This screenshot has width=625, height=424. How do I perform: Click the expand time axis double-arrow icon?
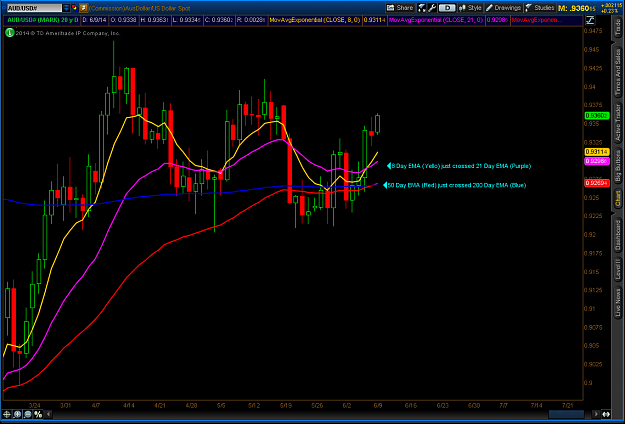coord(605,414)
